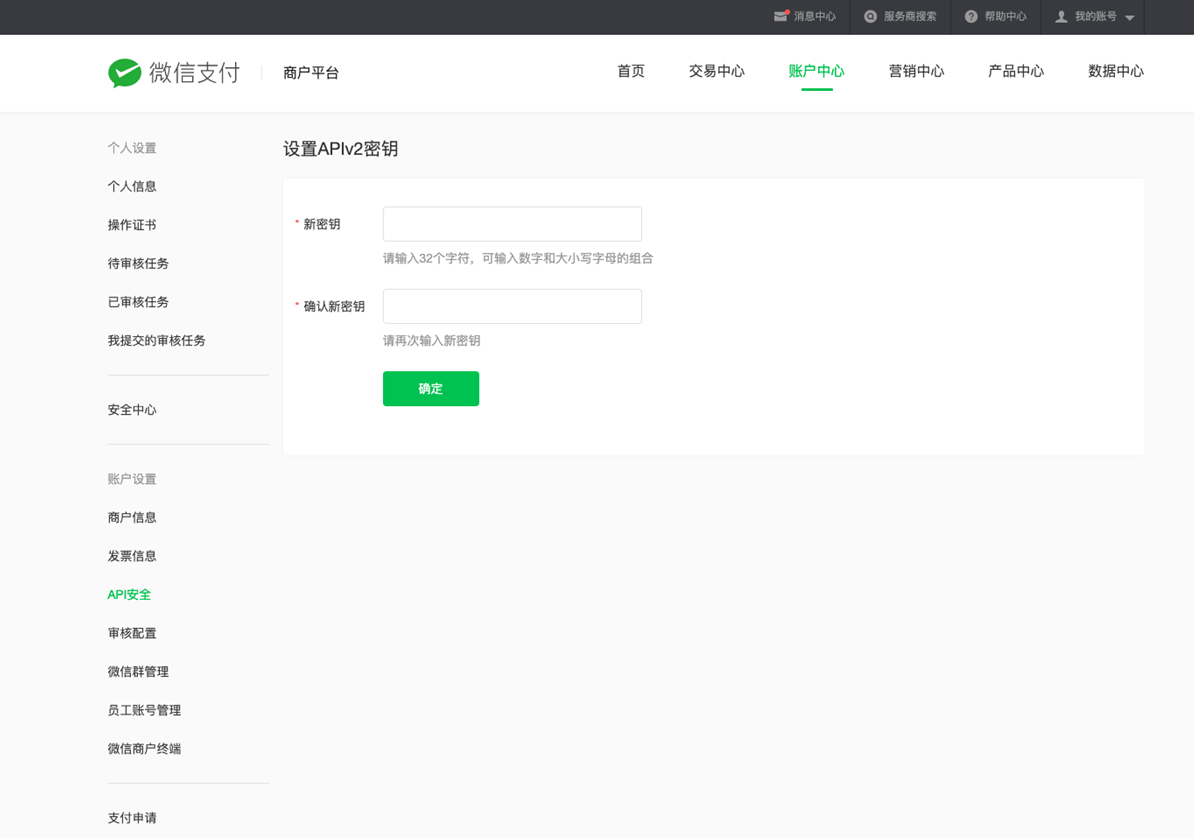
Task: Switch to the 交易中心 tab
Action: point(717,71)
